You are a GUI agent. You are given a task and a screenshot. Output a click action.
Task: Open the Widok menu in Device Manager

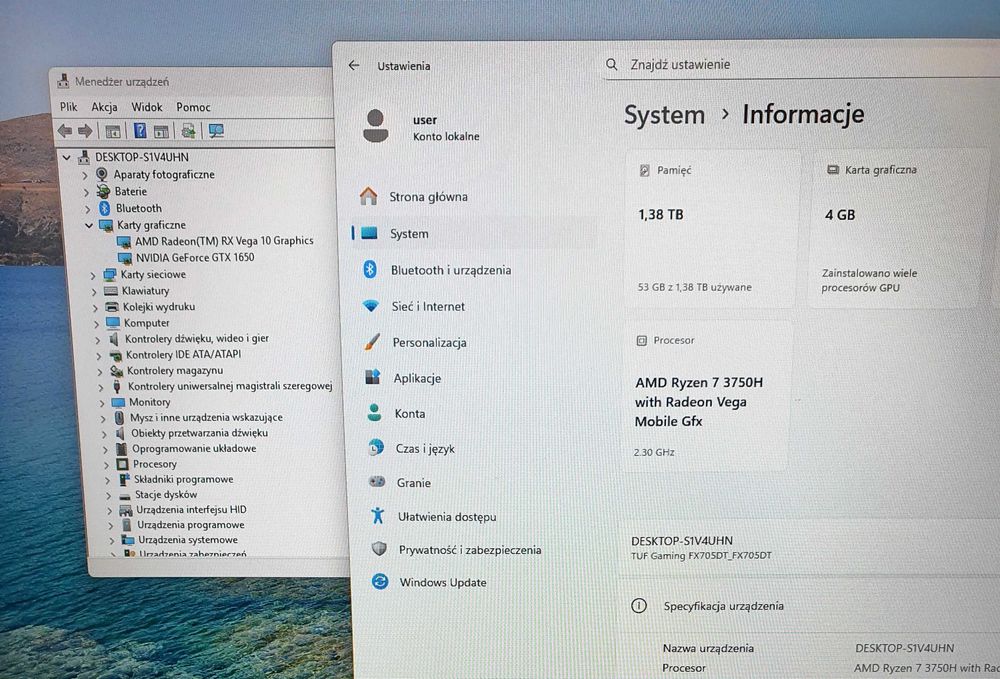[x=147, y=107]
